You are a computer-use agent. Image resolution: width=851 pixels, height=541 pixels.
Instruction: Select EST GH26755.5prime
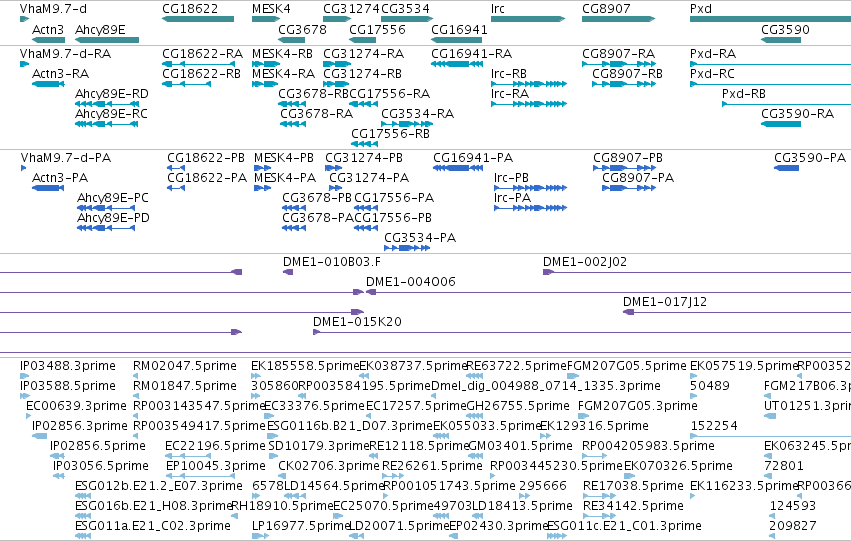click(475, 416)
